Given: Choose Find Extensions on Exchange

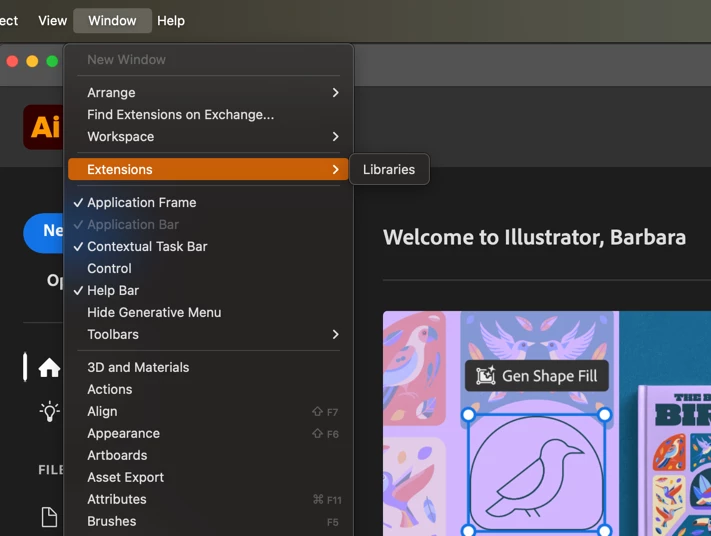Looking at the screenshot, I should tap(208, 115).
